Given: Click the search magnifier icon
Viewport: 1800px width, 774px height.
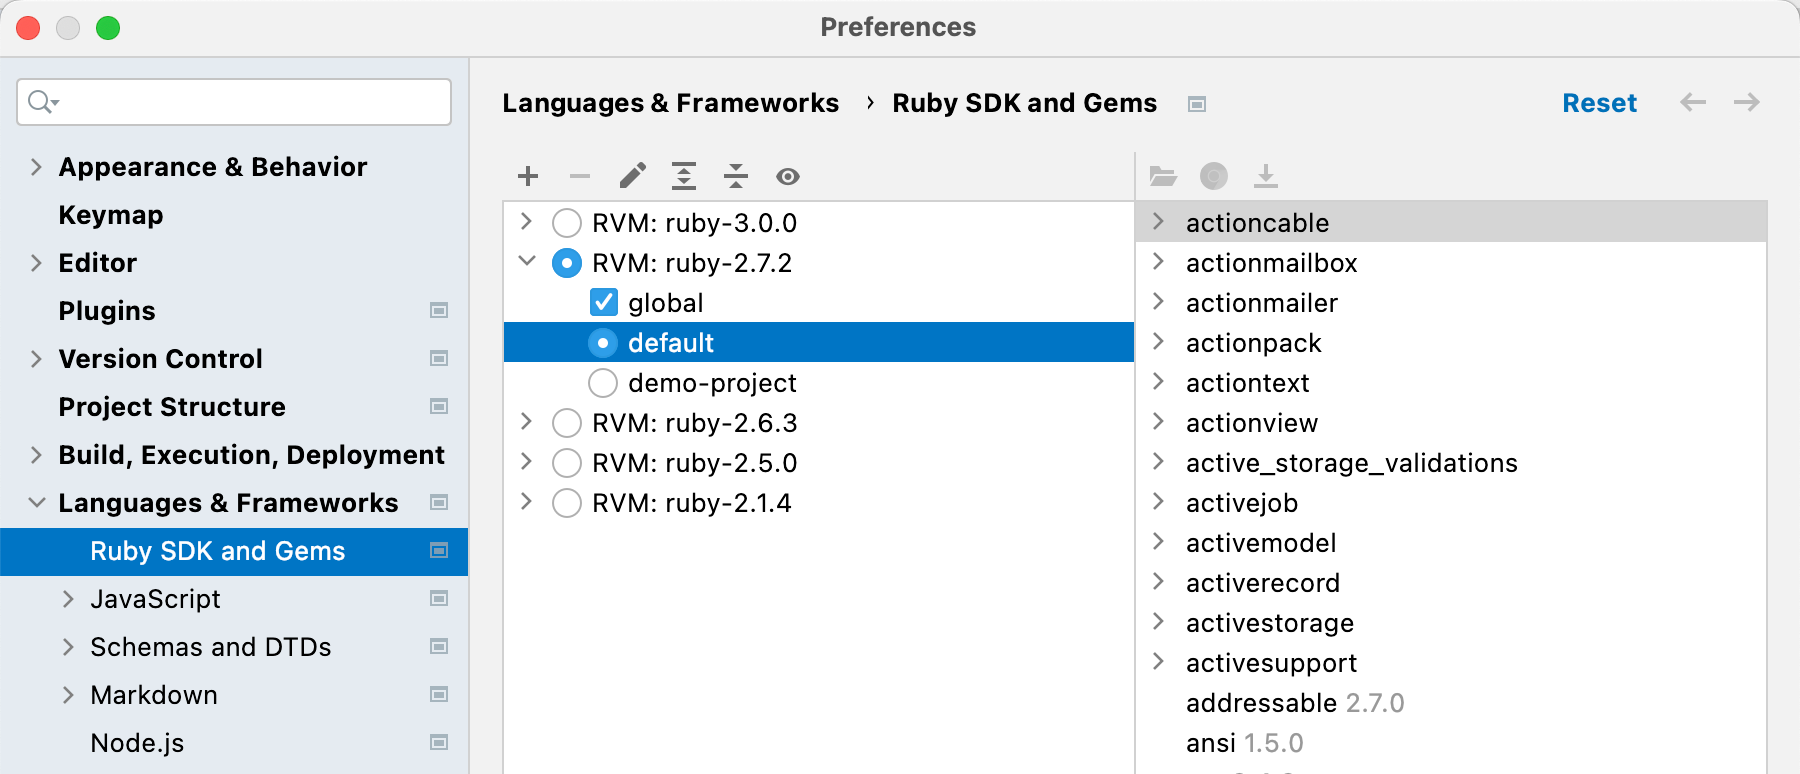Looking at the screenshot, I should coord(43,102).
